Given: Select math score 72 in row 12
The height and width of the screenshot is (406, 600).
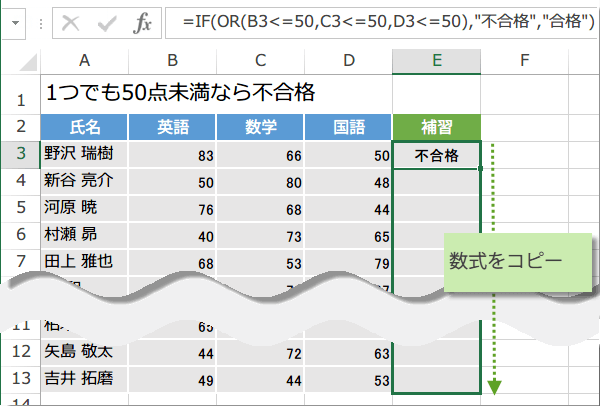Looking at the screenshot, I should (260, 352).
